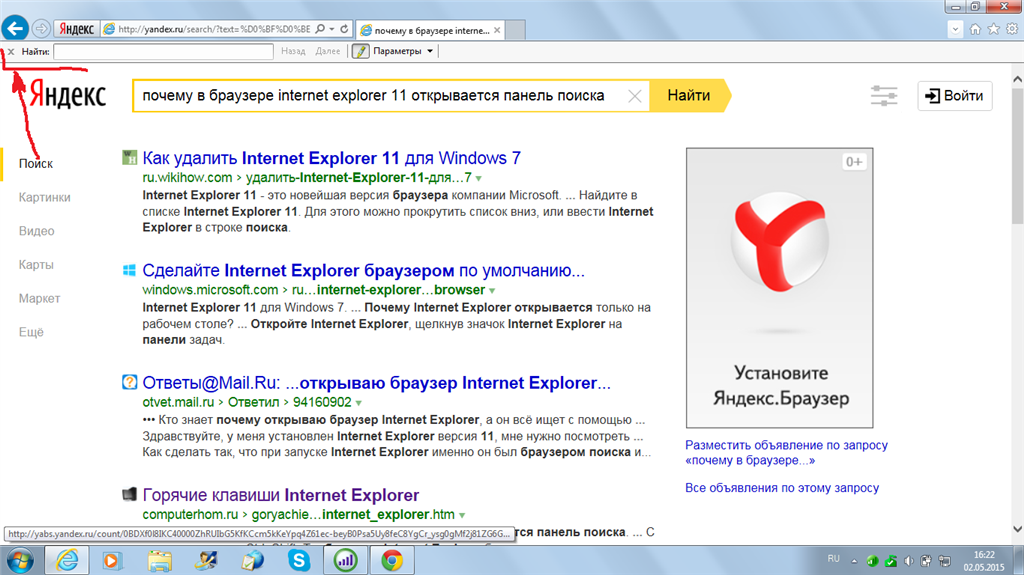Click 'Все объявления по этому запросу' link
The width and height of the screenshot is (1024, 575).
[782, 488]
